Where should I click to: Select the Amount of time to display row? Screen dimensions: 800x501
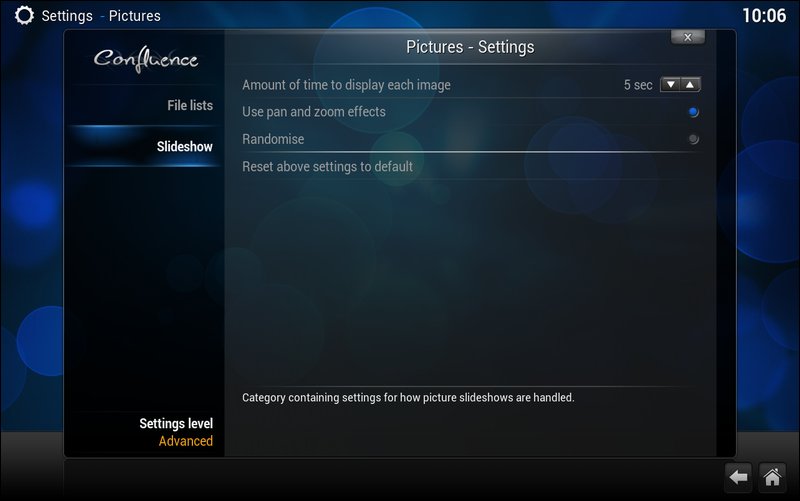click(x=346, y=85)
